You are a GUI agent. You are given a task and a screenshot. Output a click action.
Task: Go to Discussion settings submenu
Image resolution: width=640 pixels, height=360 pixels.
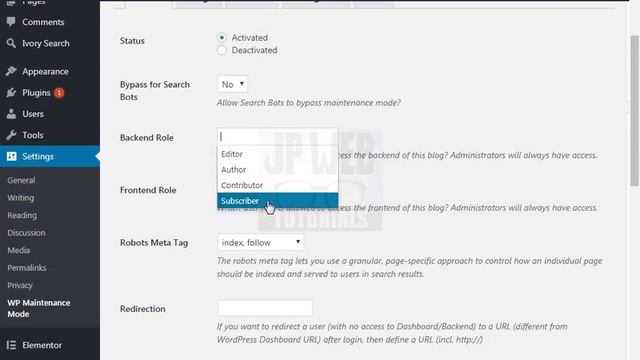[x=26, y=233]
